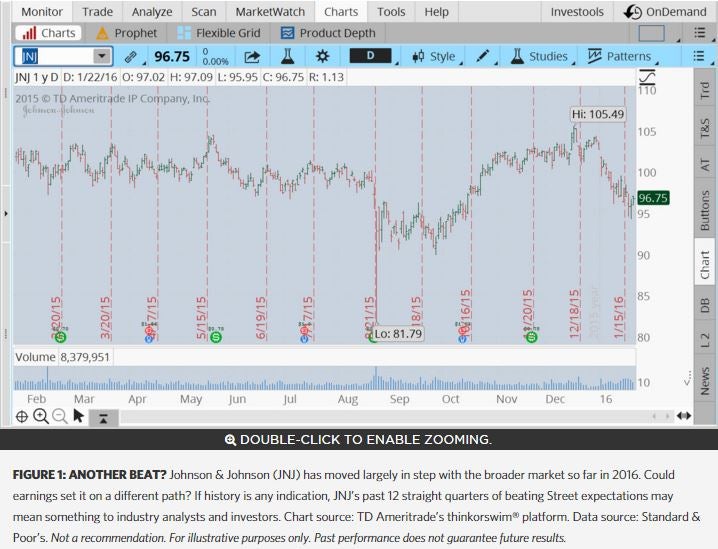Click the 5/15/15 earnings marker
This screenshot has height=549, width=718.
click(201, 318)
